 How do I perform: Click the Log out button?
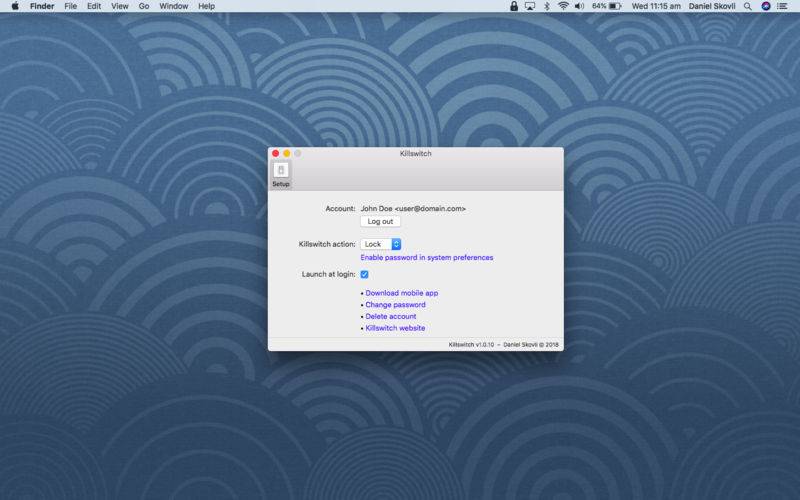click(380, 221)
